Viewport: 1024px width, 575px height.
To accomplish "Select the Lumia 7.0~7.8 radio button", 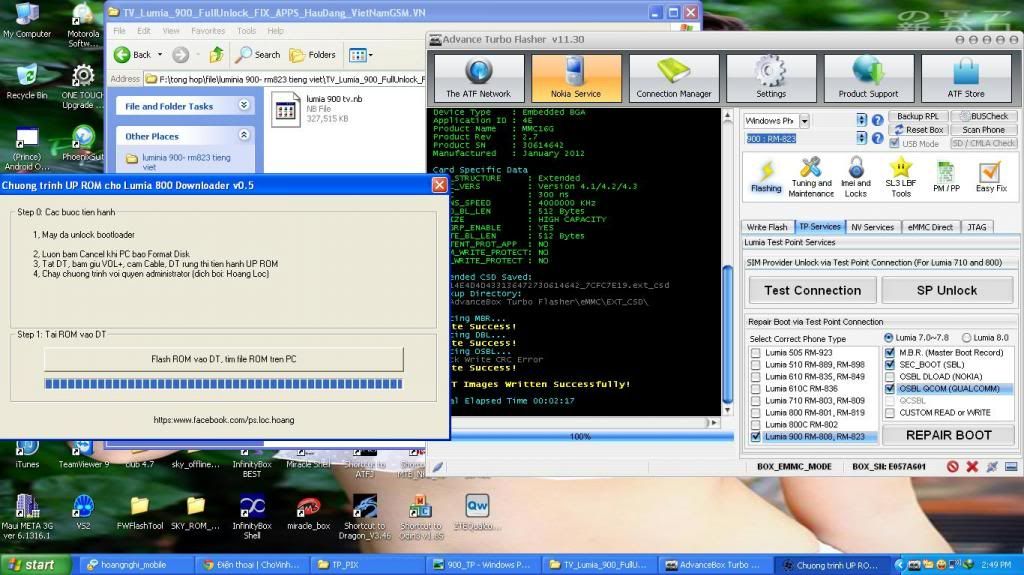I will coord(888,338).
